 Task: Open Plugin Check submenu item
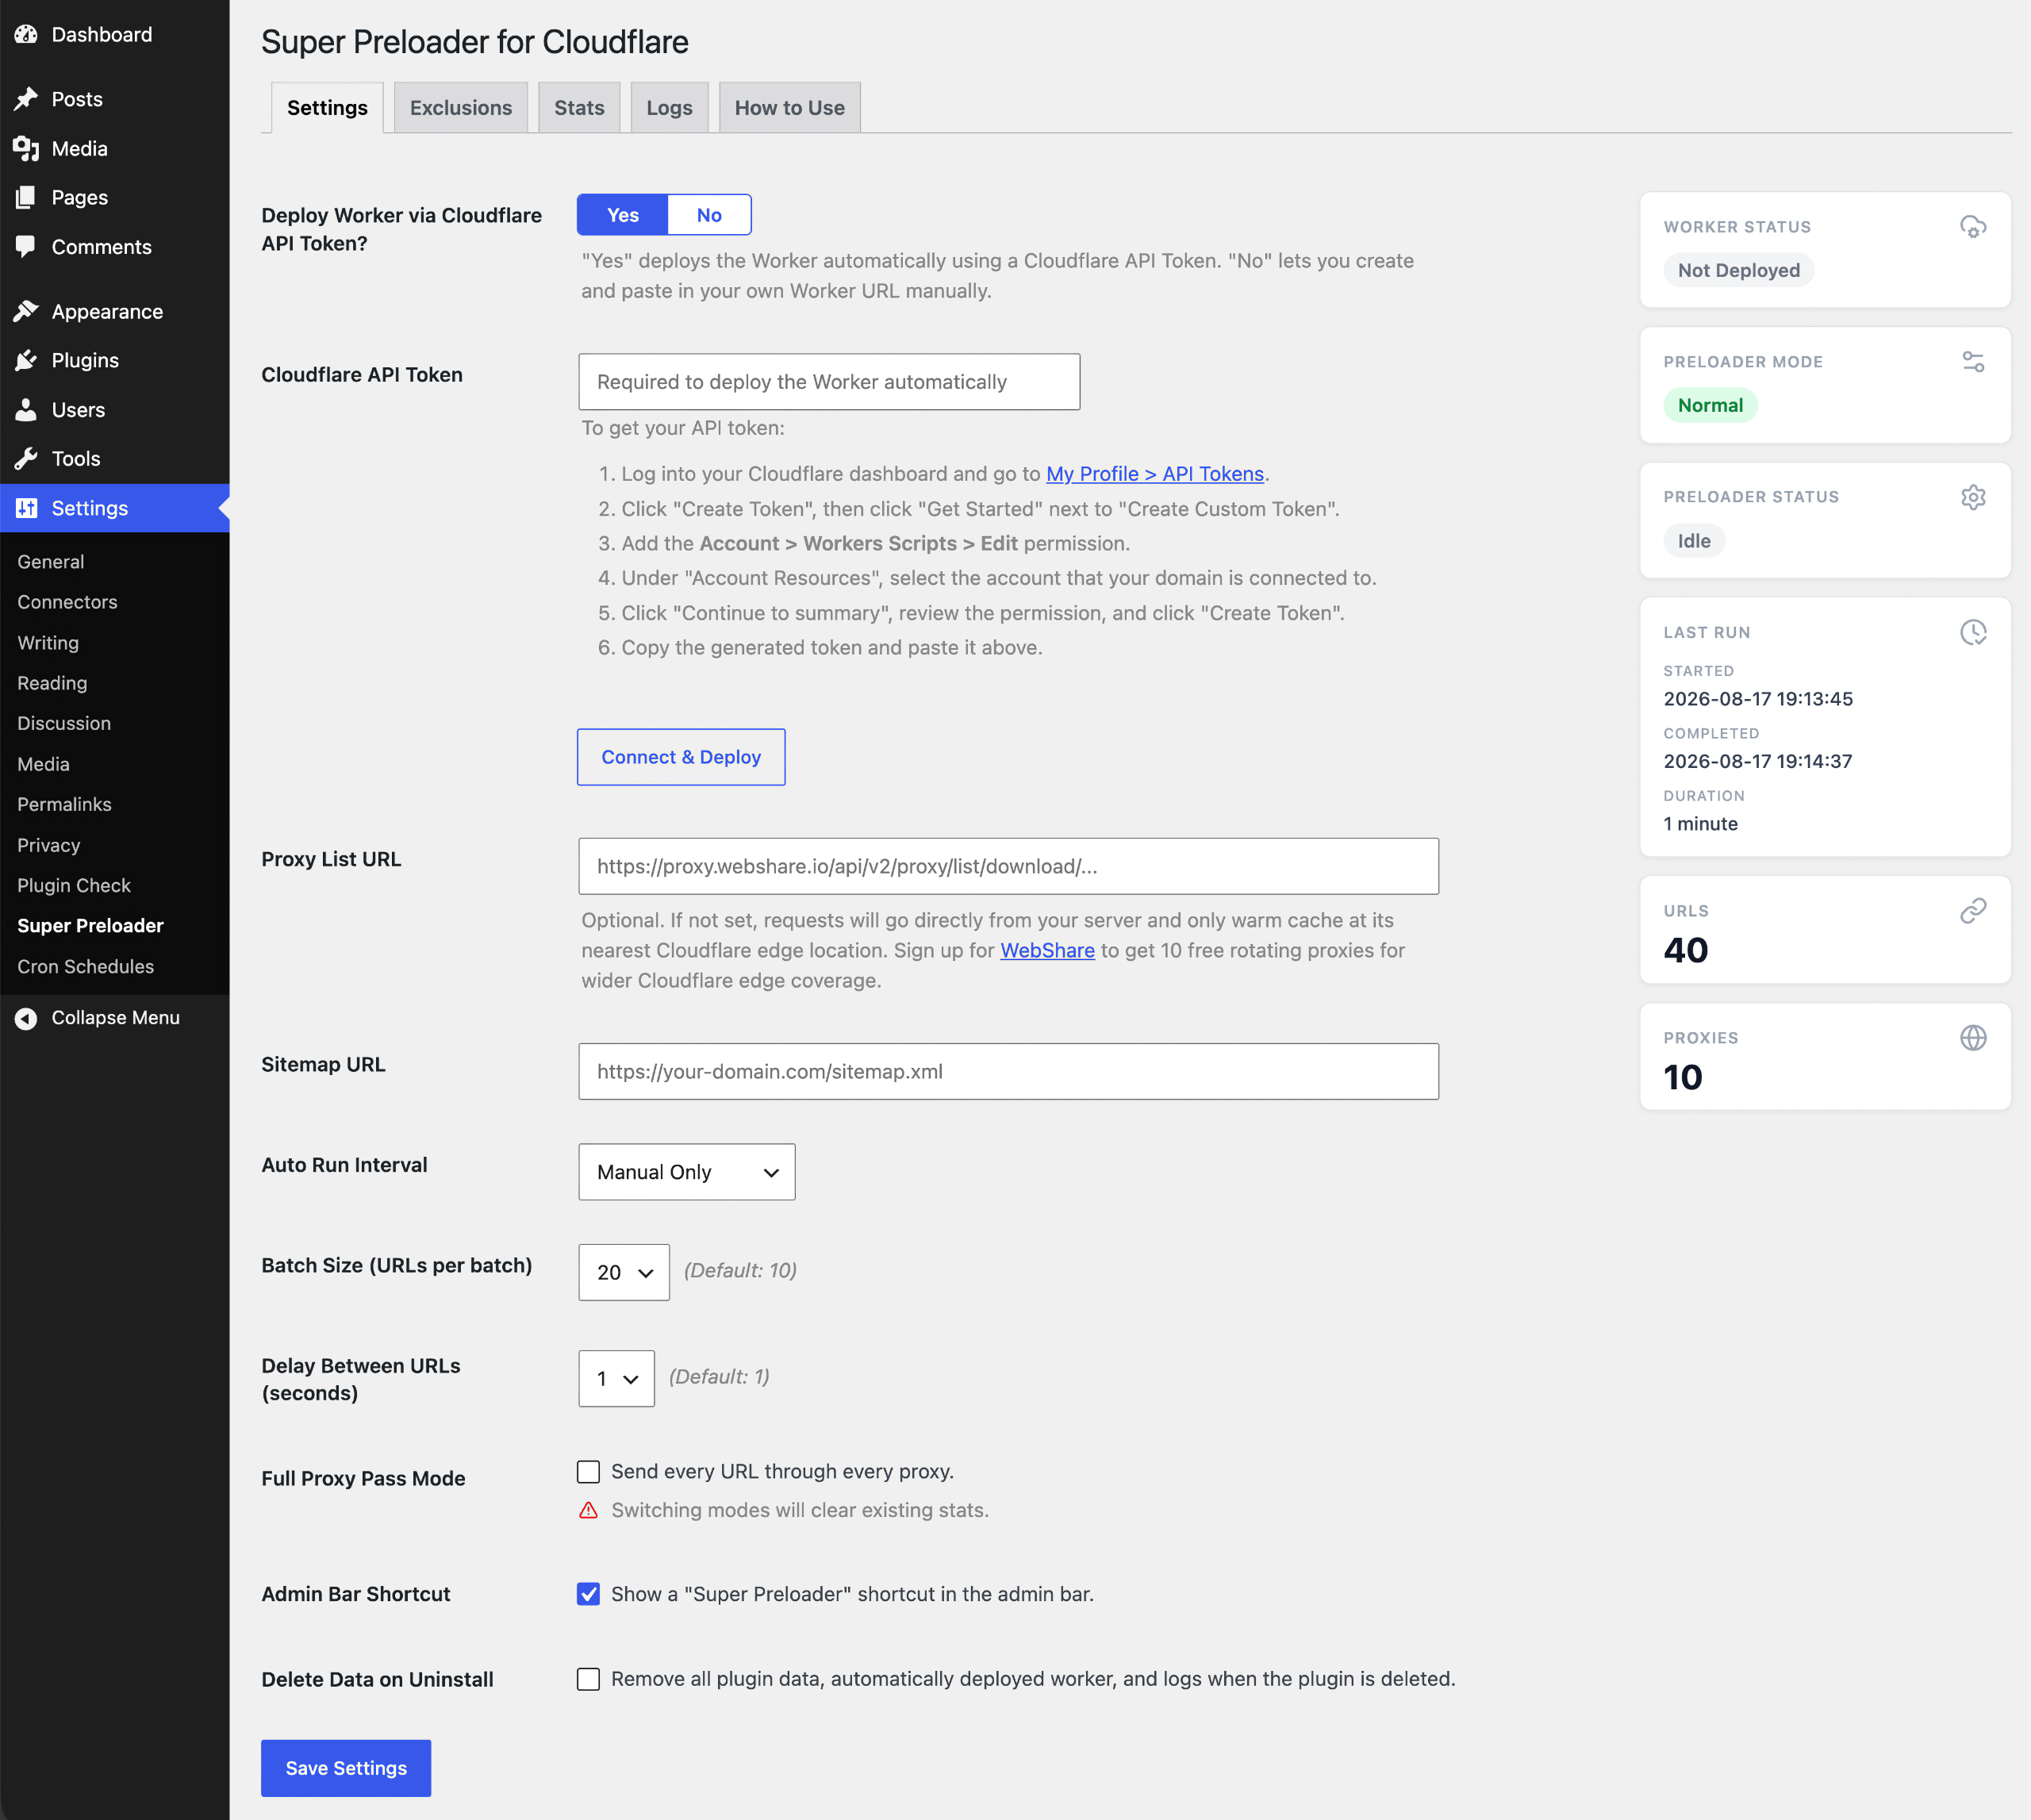pyautogui.click(x=74, y=885)
